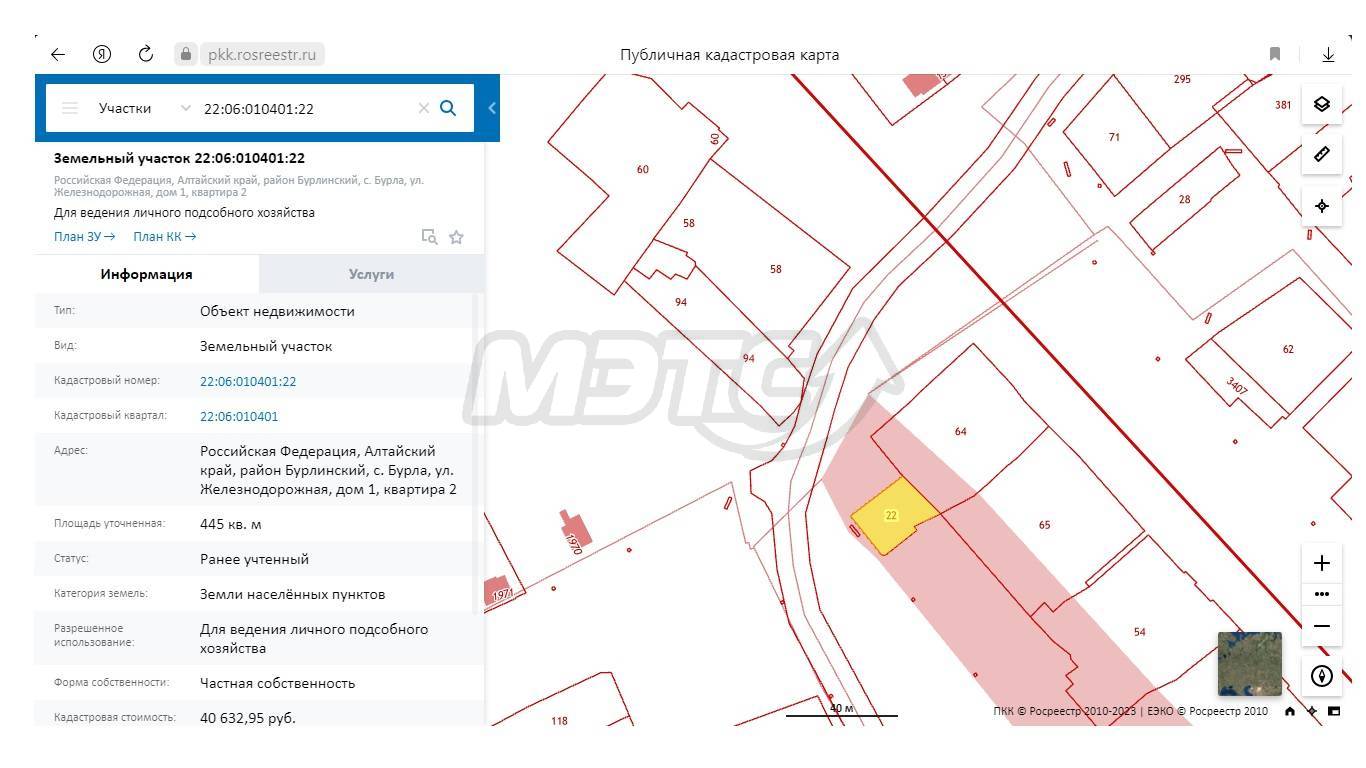Click heading Земельный участок 22:06:010401:22
Screen dimensions: 1366x768
tap(179, 158)
